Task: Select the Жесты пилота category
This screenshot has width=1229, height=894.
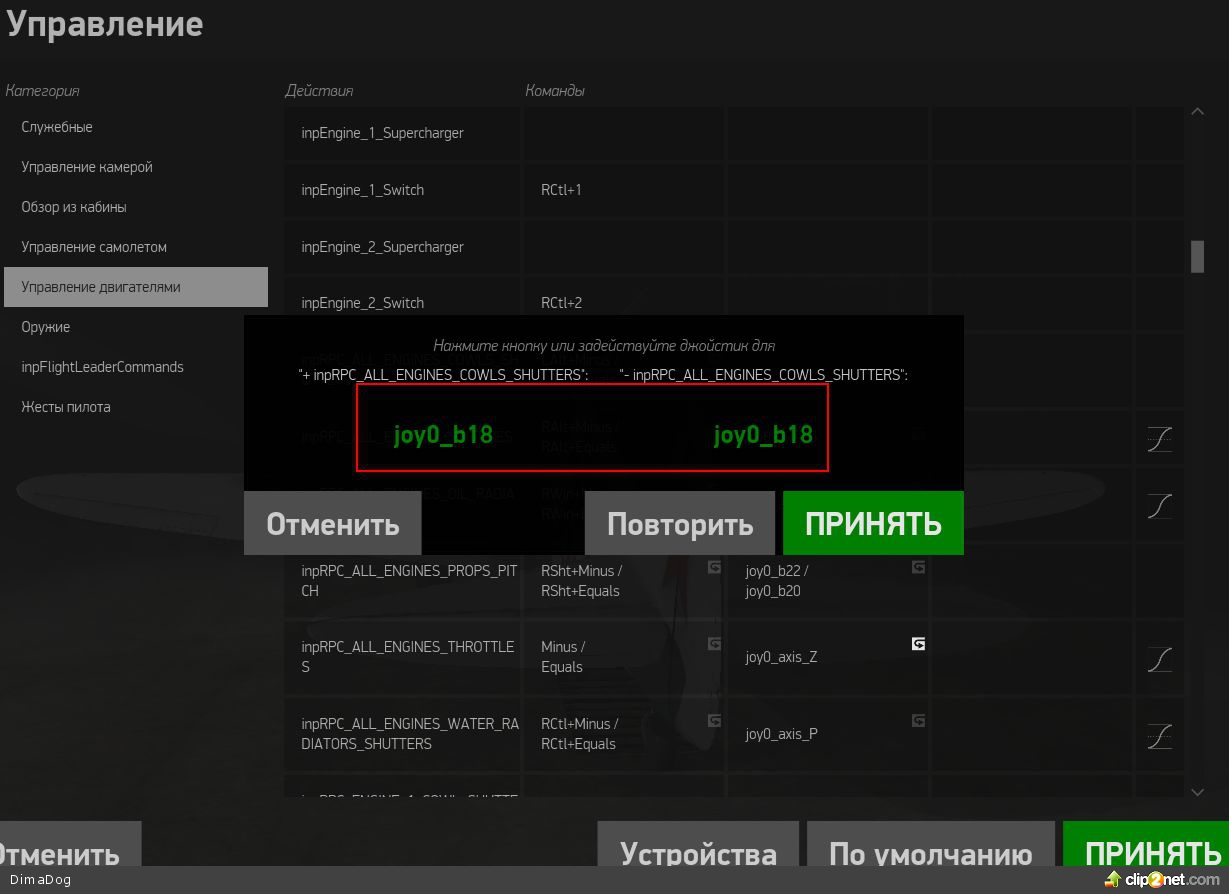Action: point(136,407)
